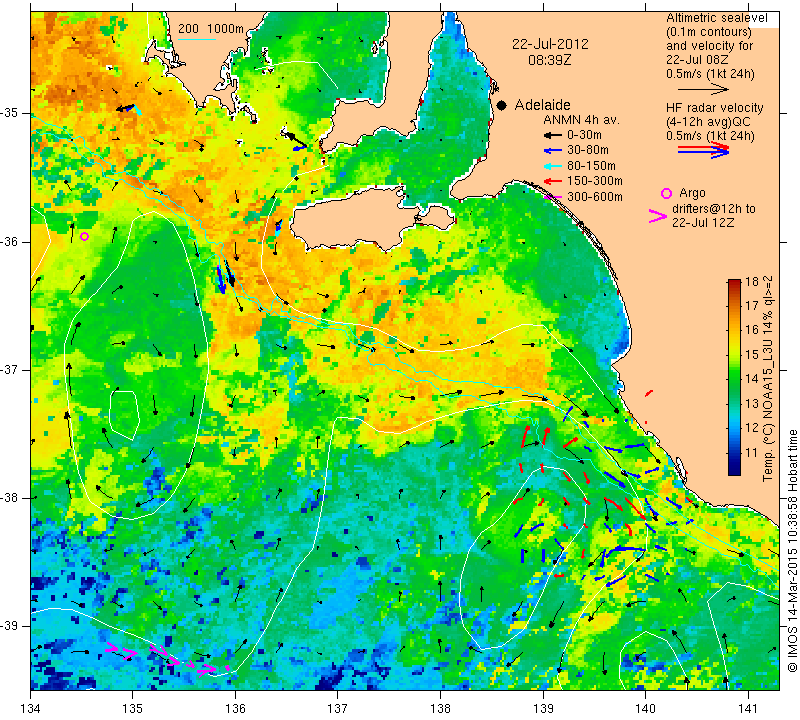Click the red 150-300m legend arrow
This screenshot has width=800, height=720.
(552, 181)
